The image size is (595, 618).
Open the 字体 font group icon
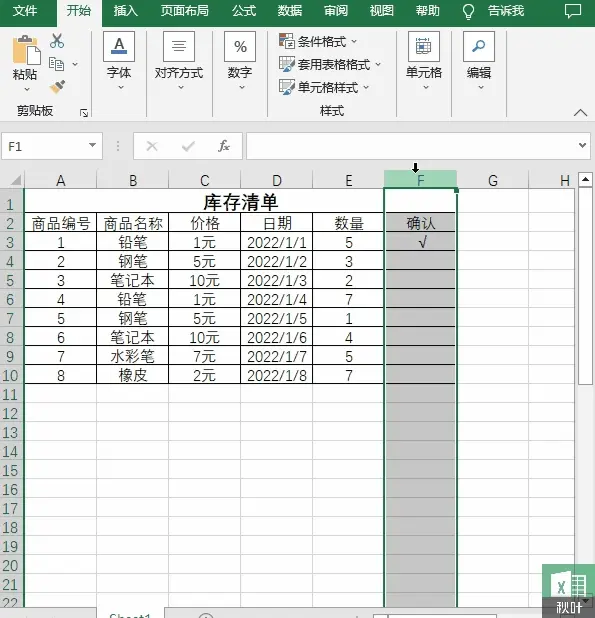click(x=119, y=46)
